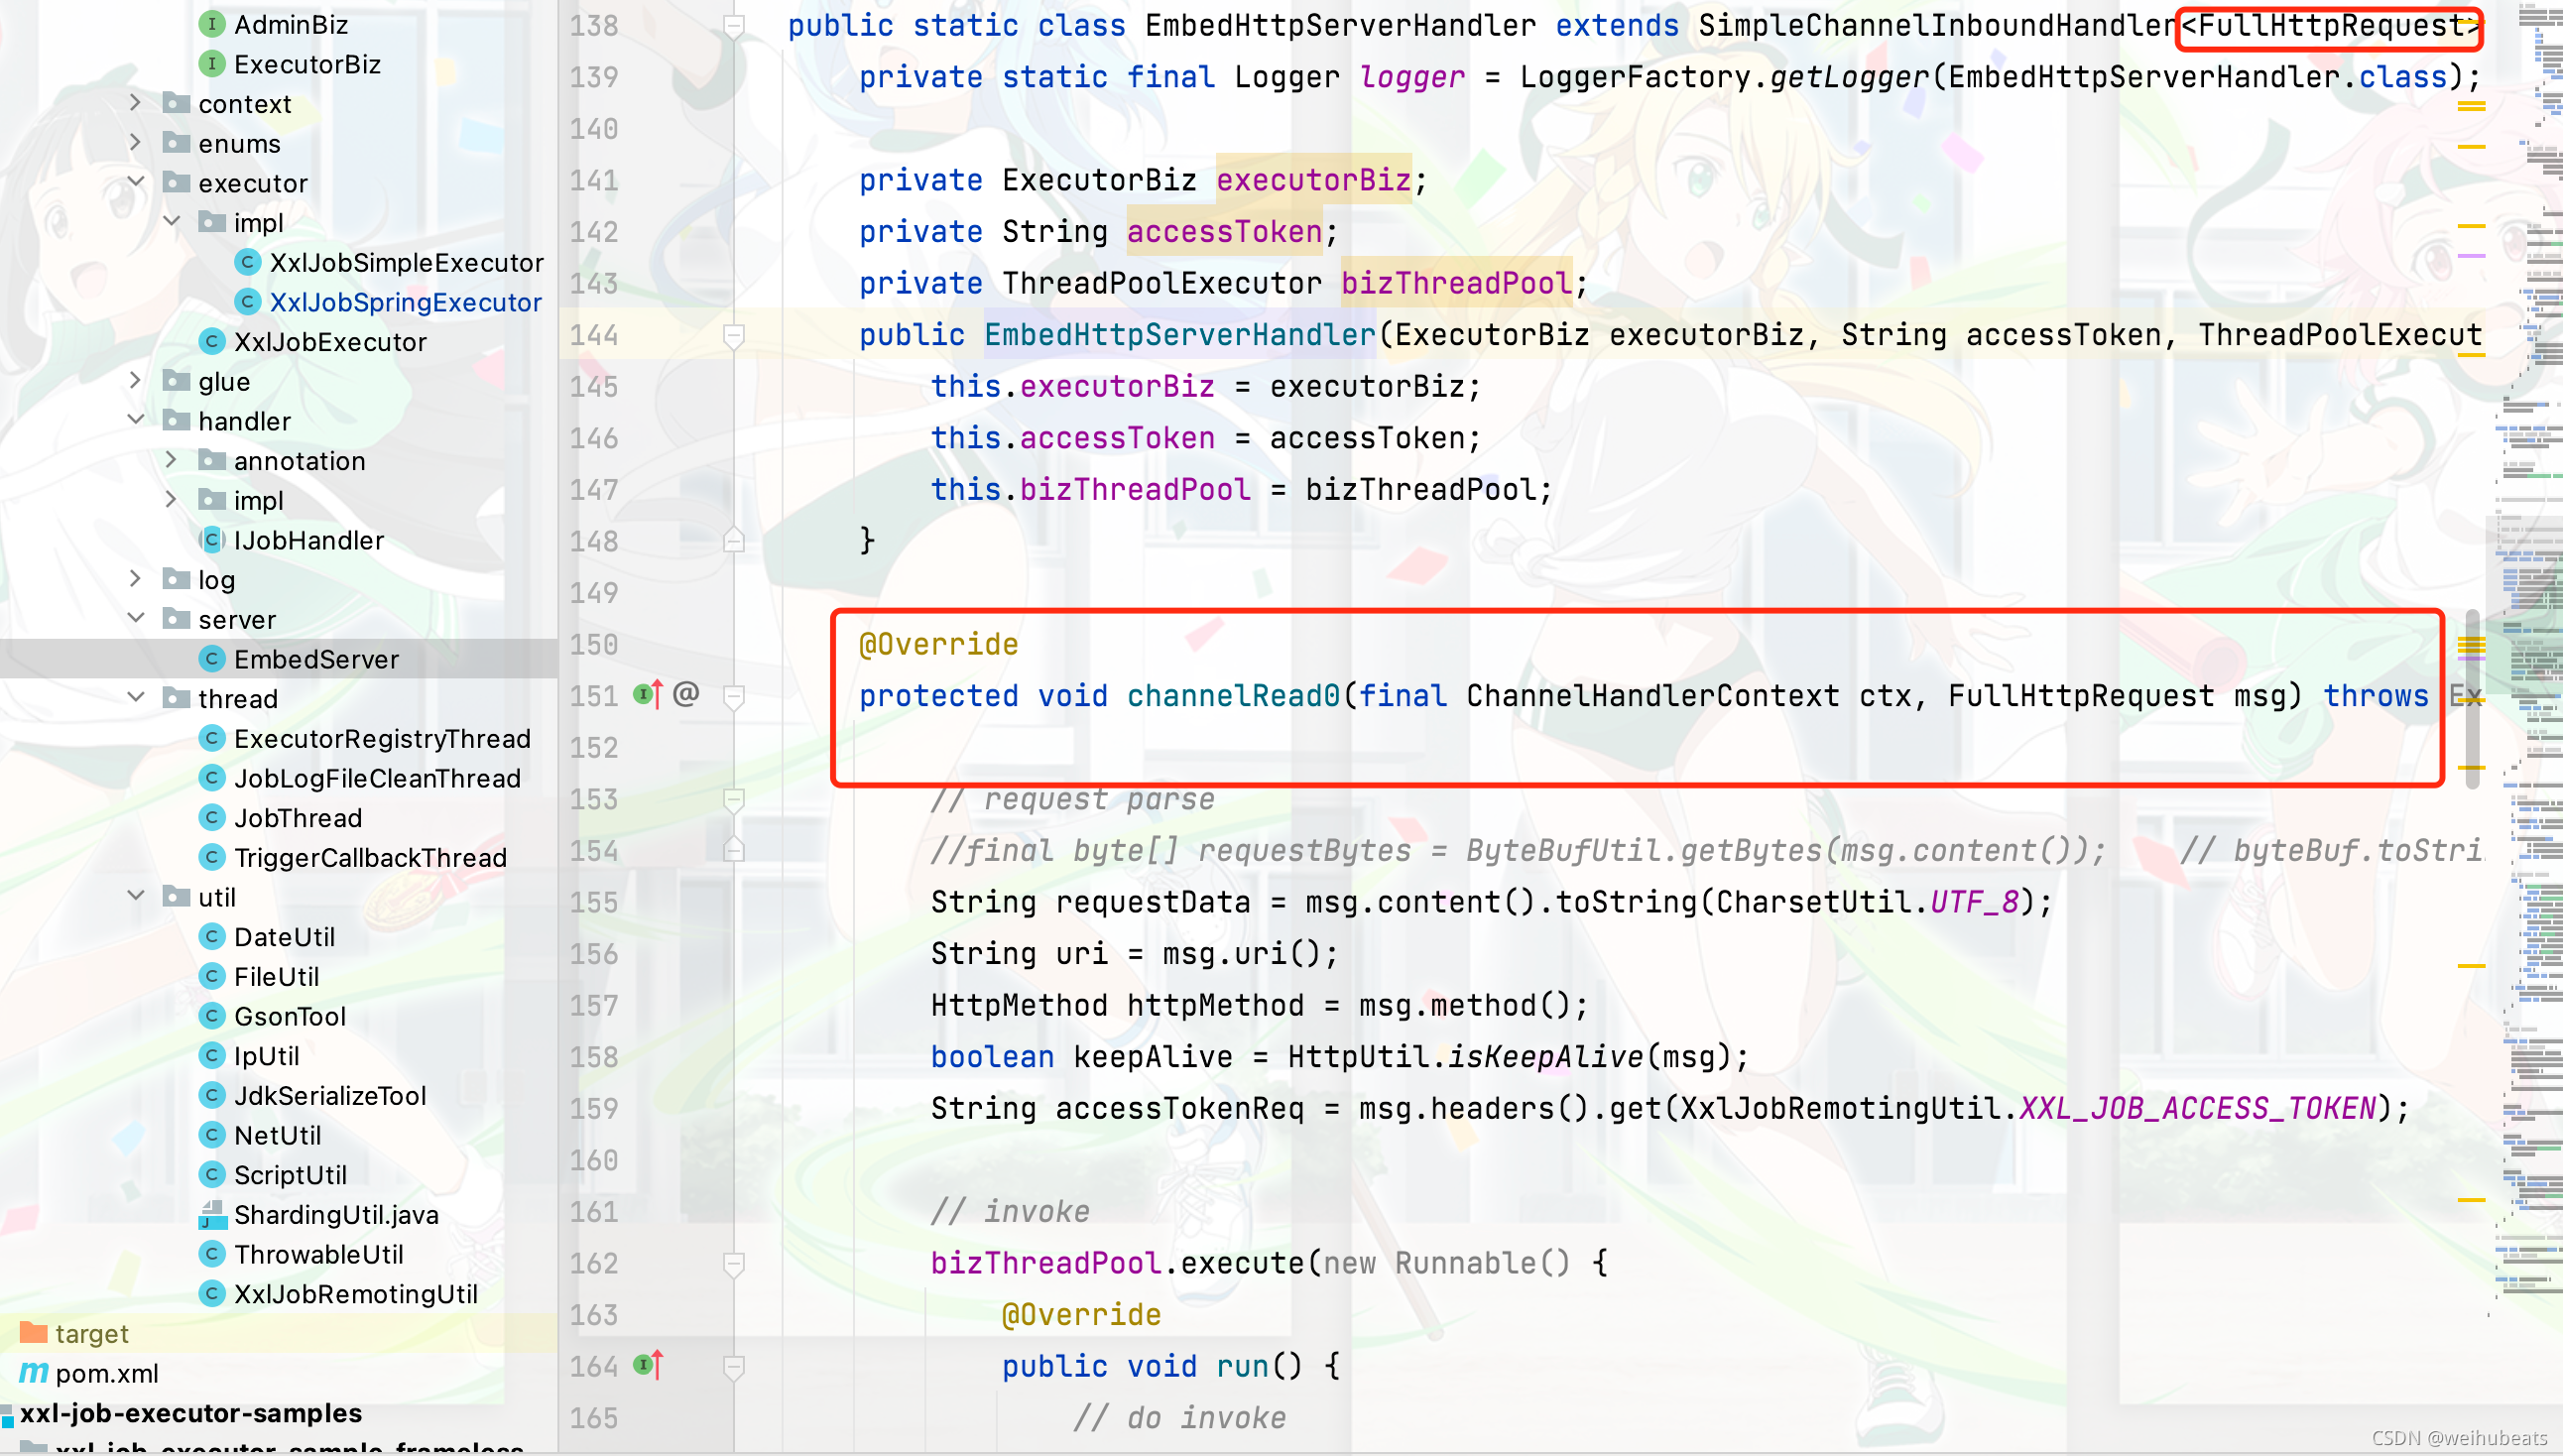2563x1456 pixels.
Task: Collapse the util folder
Action: click(x=135, y=896)
